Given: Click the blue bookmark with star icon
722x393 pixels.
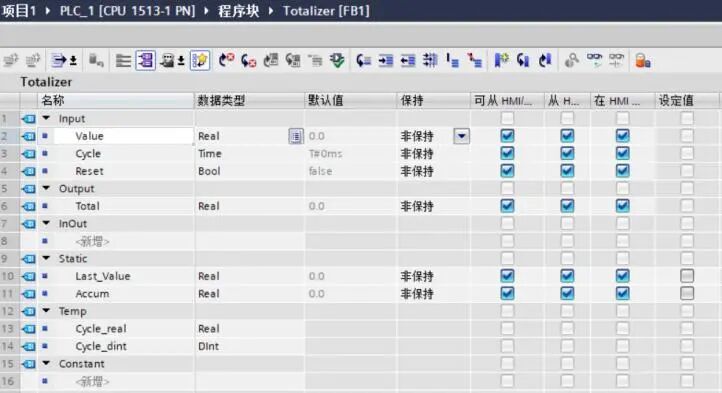Looking at the screenshot, I should pos(501,60).
